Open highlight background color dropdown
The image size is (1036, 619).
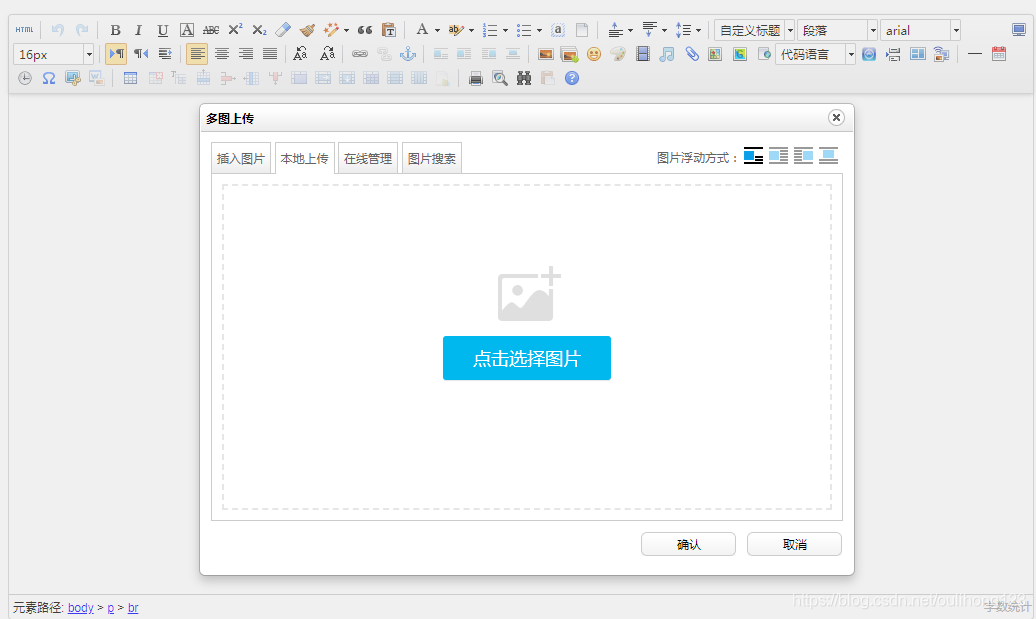pos(471,30)
